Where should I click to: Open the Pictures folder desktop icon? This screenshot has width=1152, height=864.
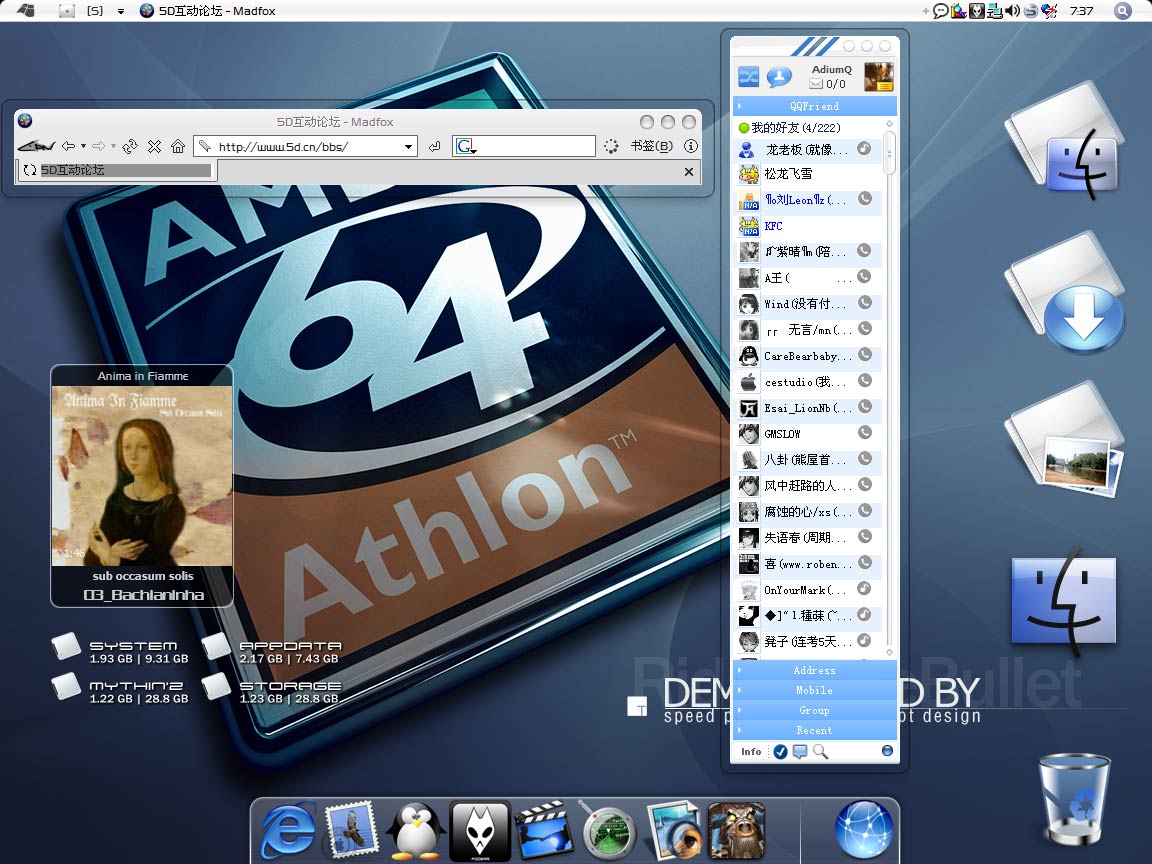tap(1064, 441)
